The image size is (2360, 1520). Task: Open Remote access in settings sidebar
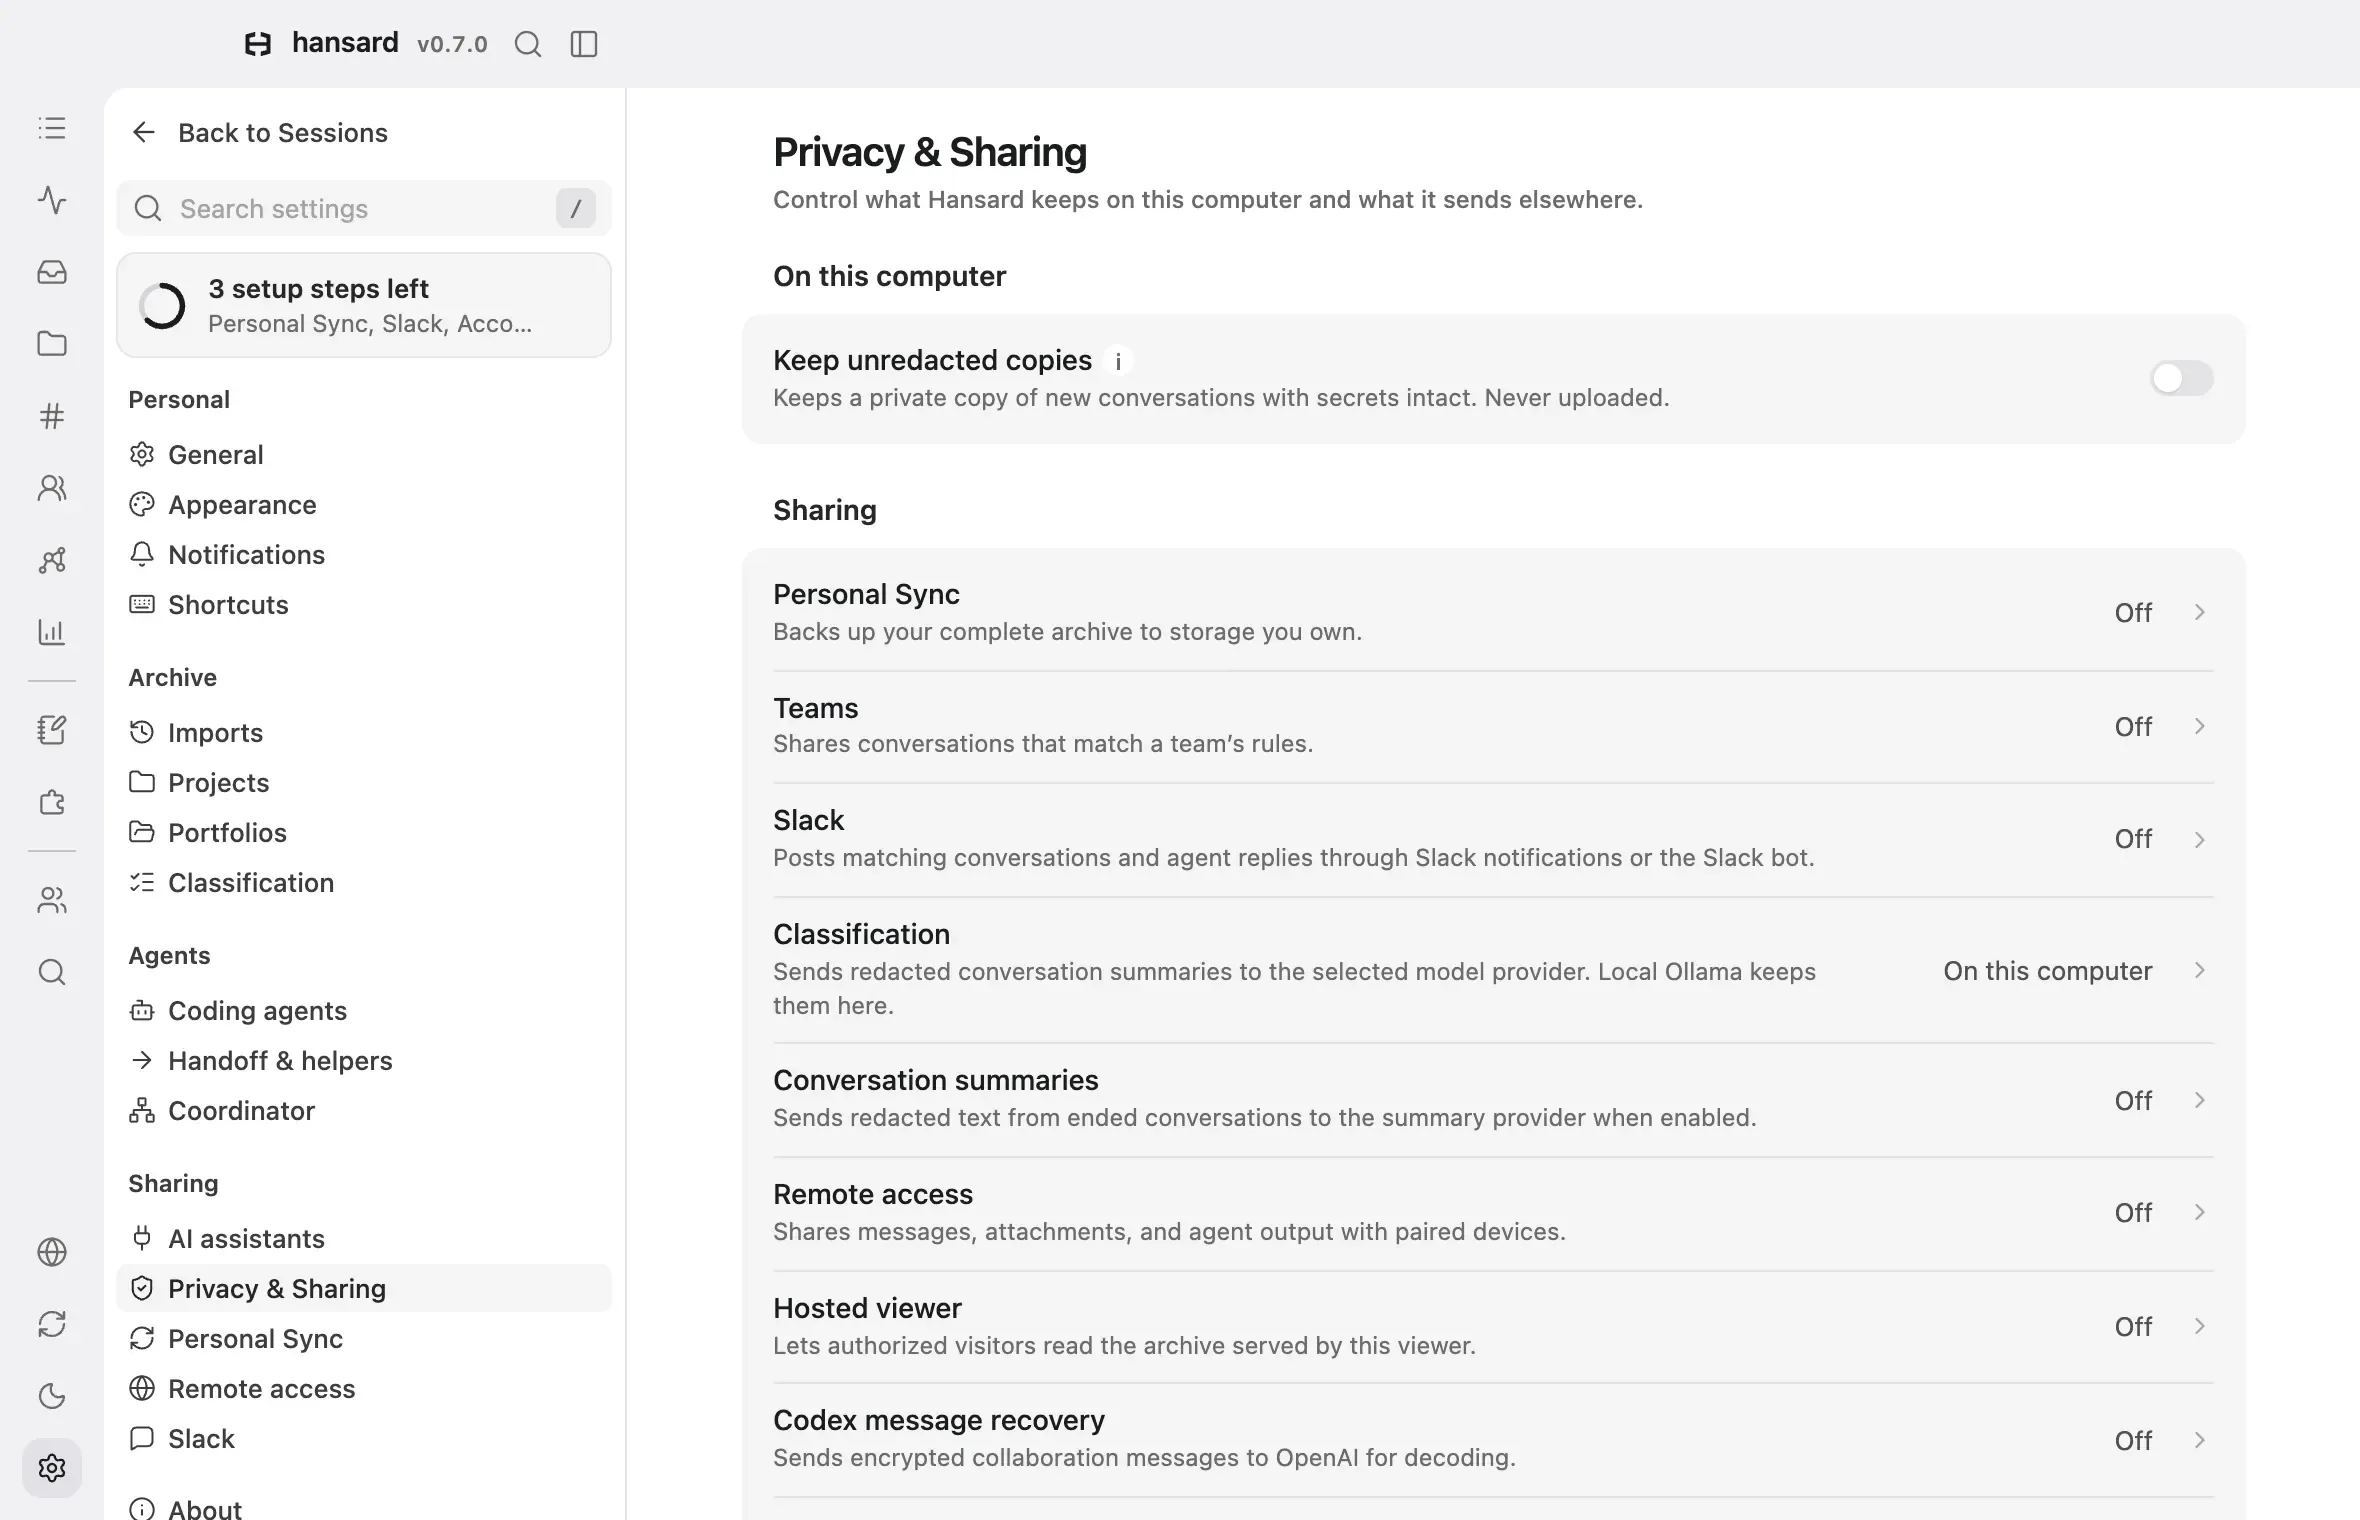(364, 1389)
